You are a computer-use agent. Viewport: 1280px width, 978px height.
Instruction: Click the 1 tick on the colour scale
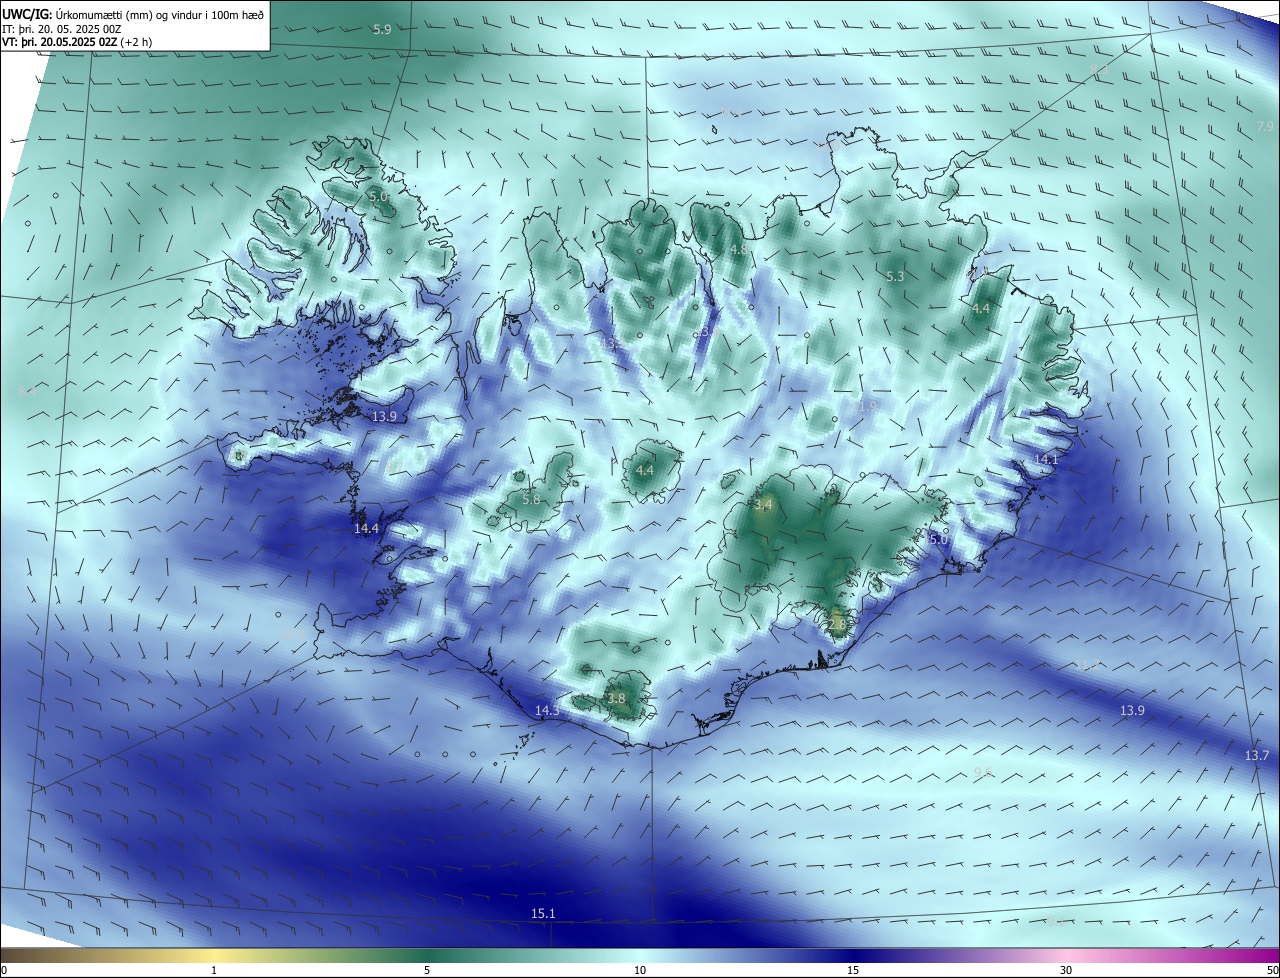[214, 970]
